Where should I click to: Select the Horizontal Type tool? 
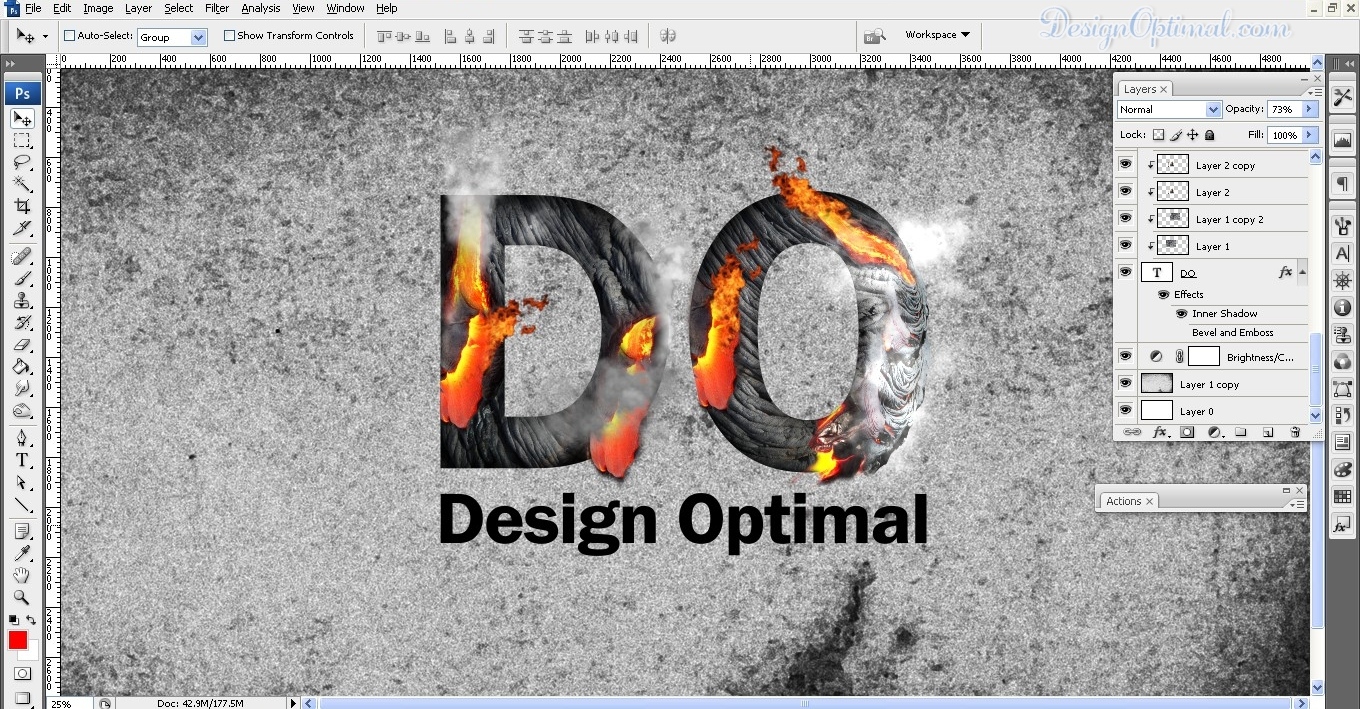[22, 460]
